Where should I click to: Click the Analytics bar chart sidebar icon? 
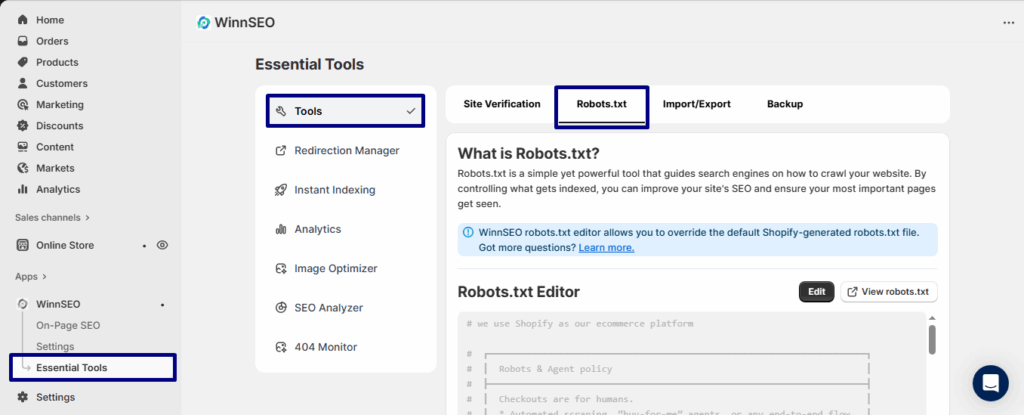pos(23,190)
